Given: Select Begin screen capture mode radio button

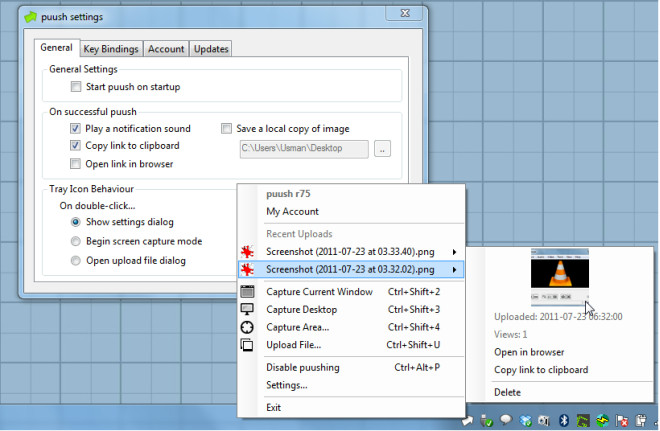Looking at the screenshot, I should click(76, 241).
